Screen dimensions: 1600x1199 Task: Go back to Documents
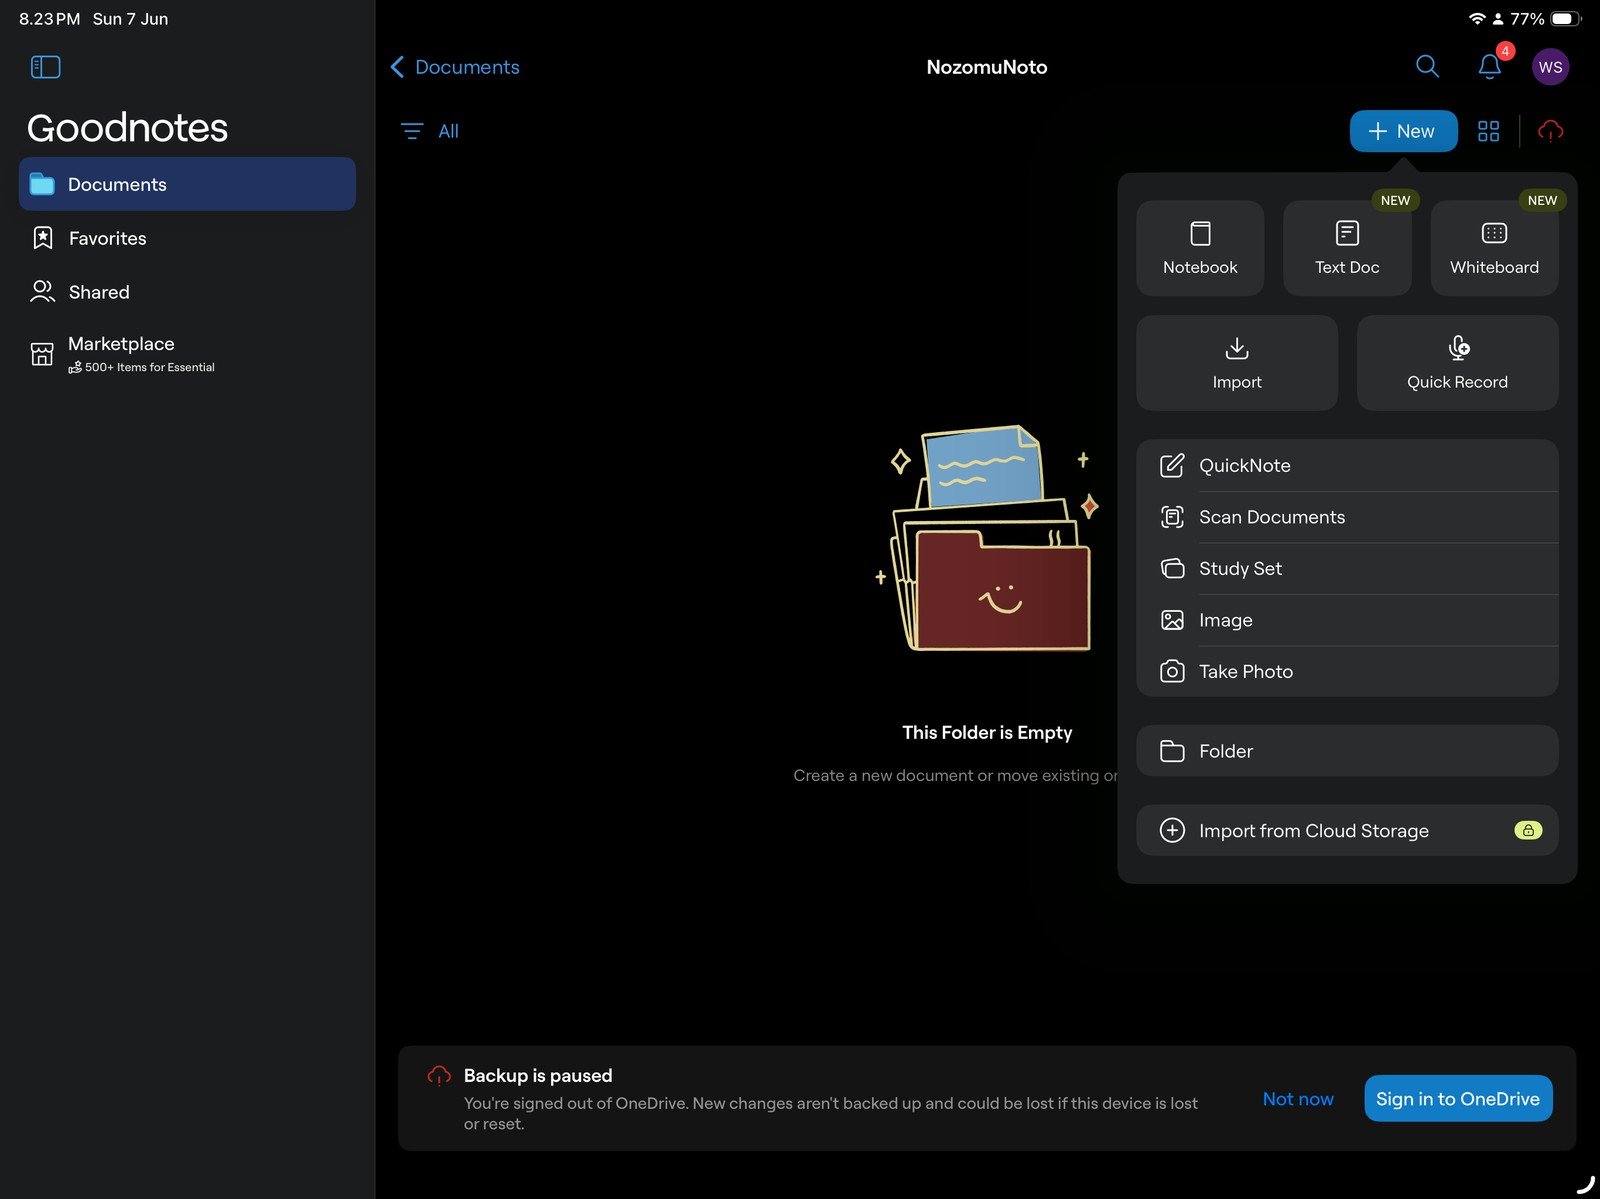pos(455,67)
